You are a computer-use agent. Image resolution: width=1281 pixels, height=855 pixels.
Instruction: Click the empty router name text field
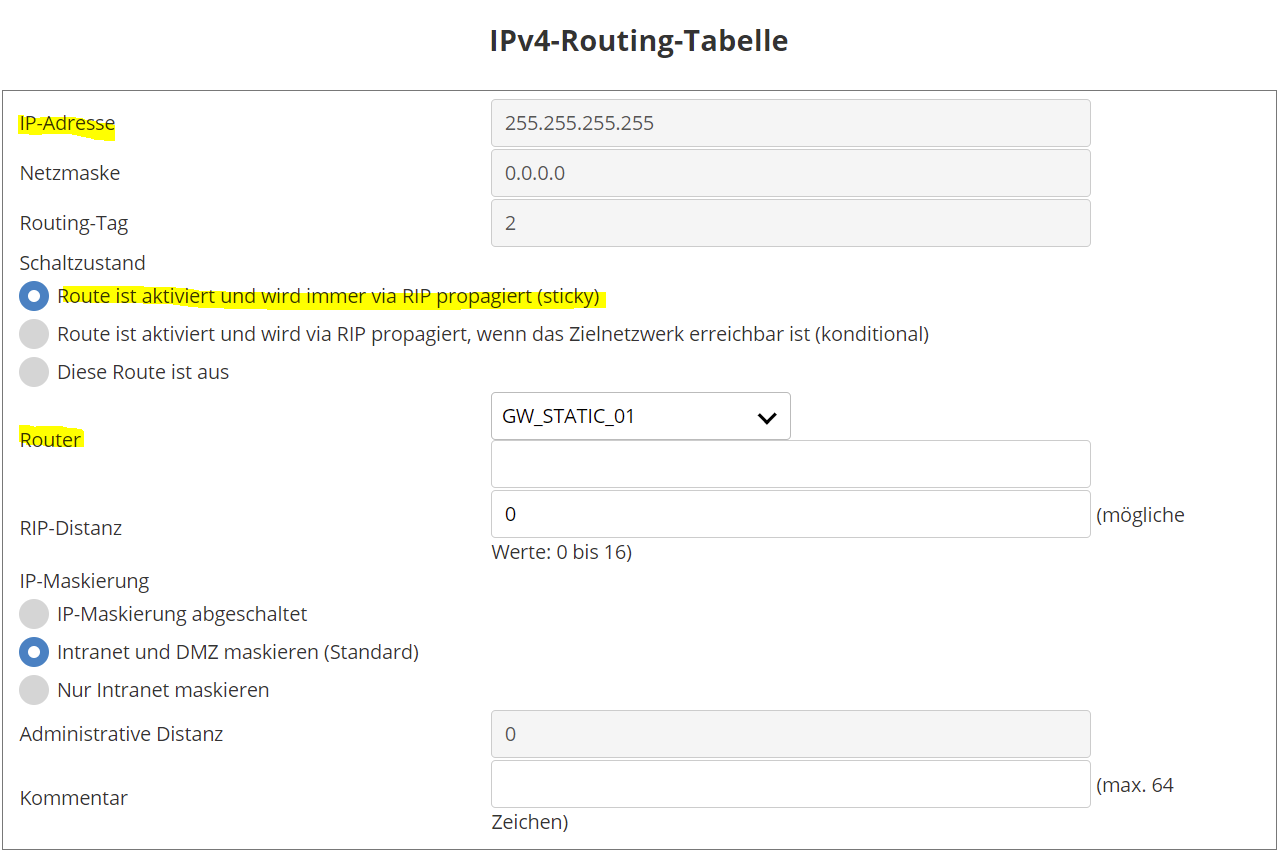coord(790,464)
